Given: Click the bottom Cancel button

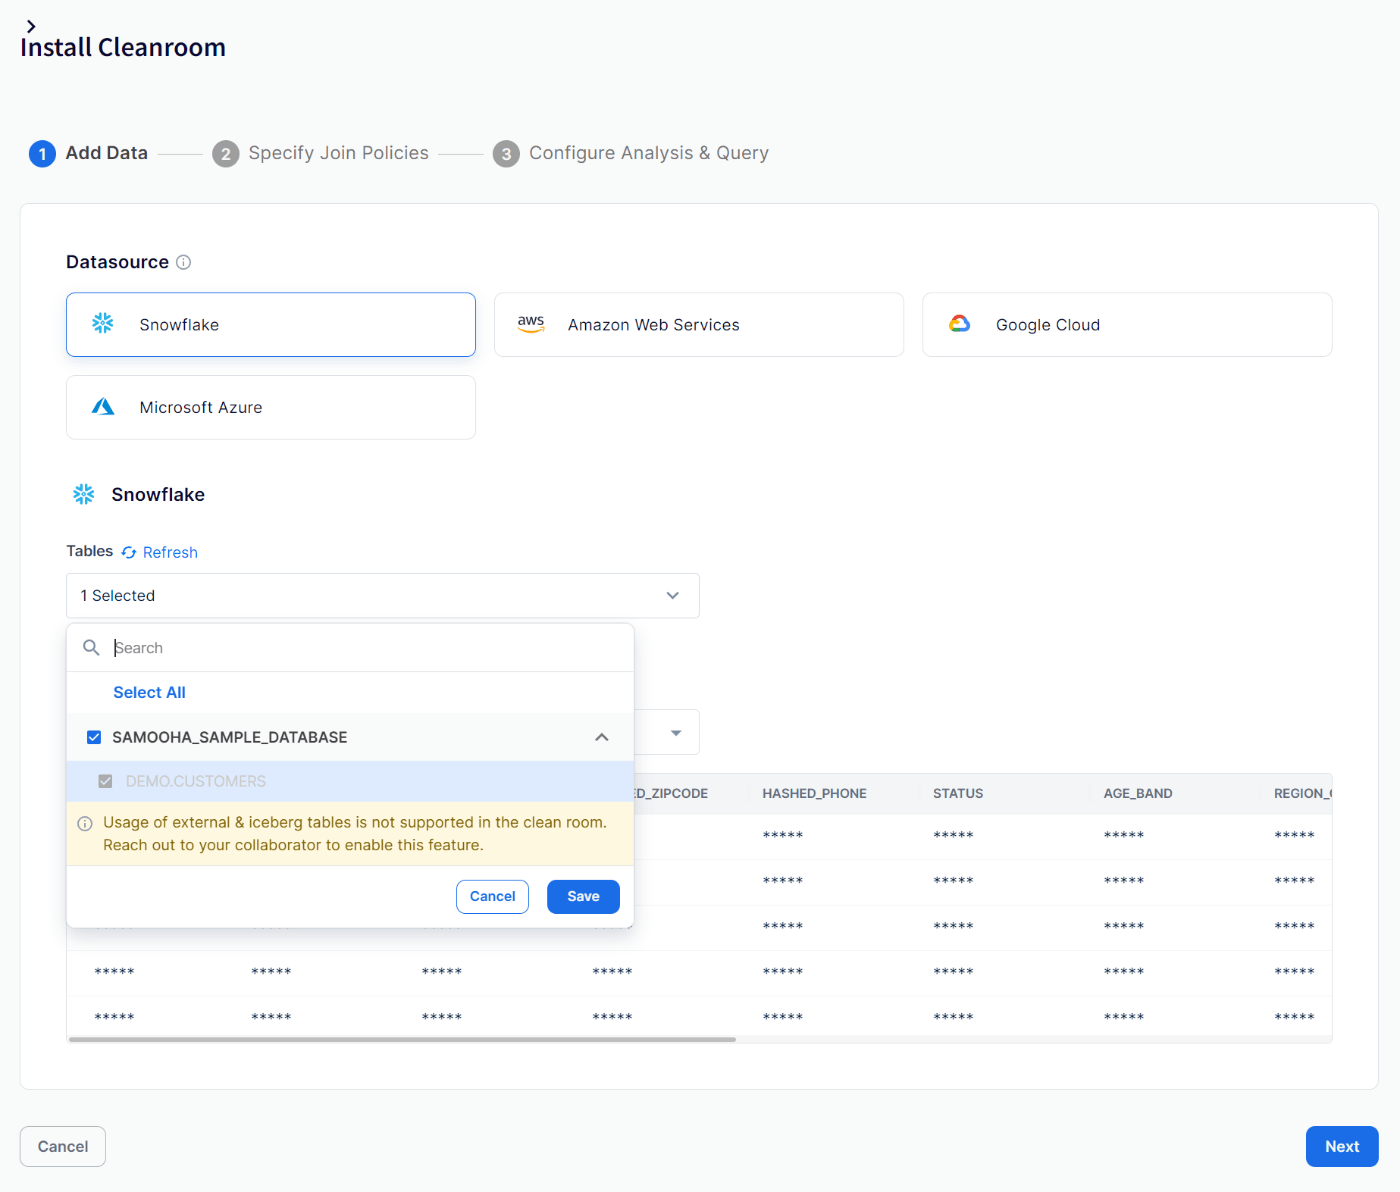Looking at the screenshot, I should (x=63, y=1146).
